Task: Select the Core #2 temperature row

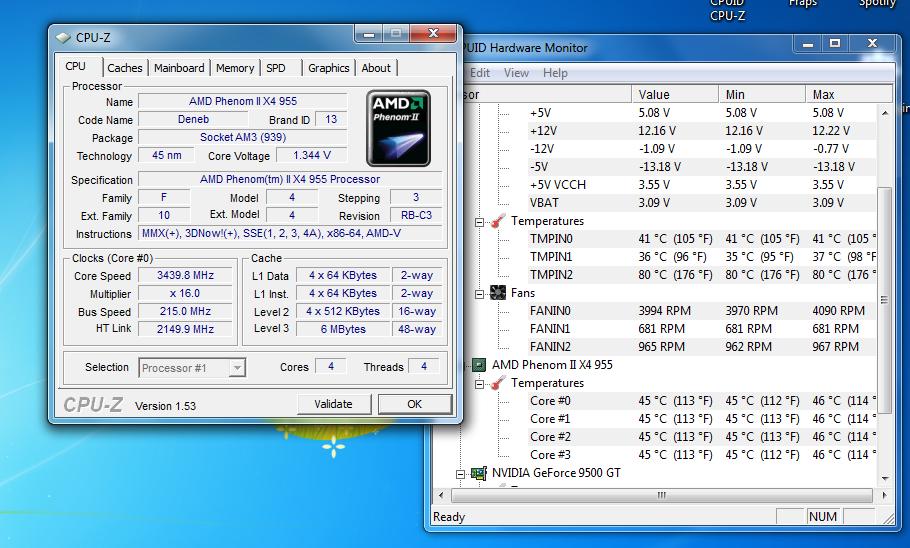Action: 702,437
